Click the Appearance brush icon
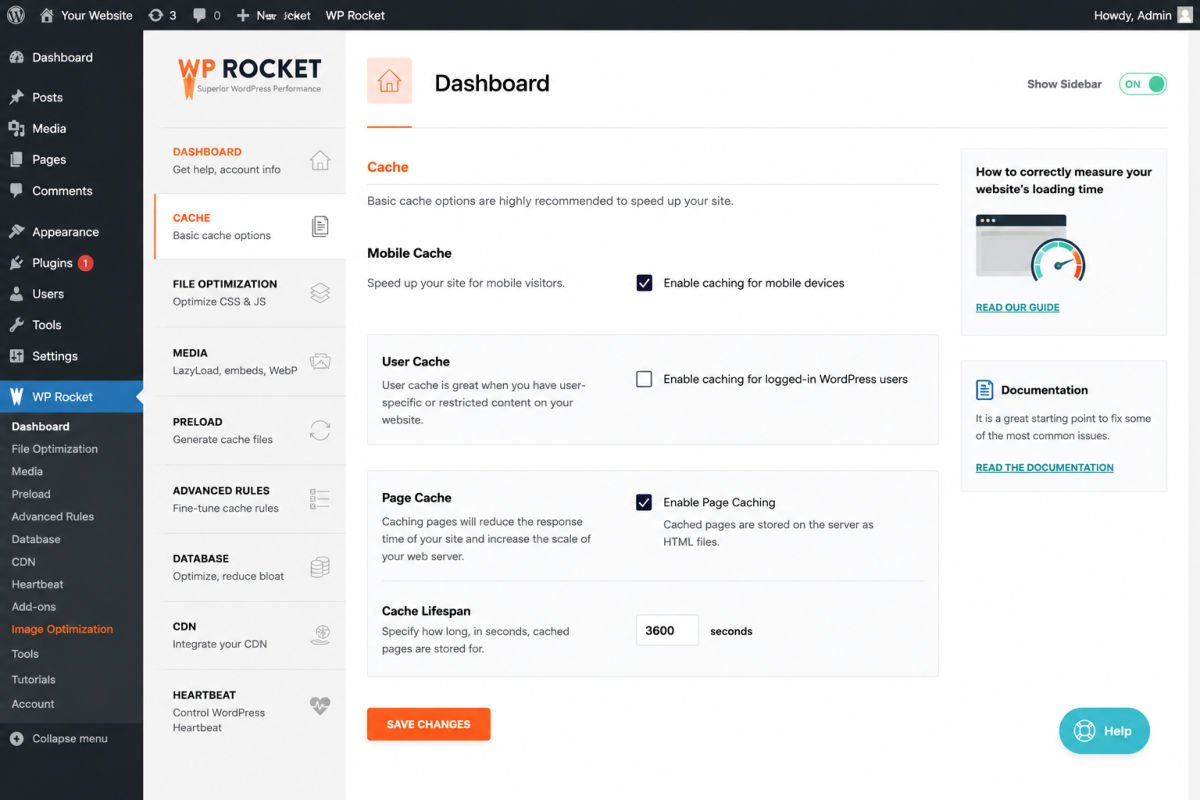Image resolution: width=1200 pixels, height=800 pixels. click(x=16, y=231)
